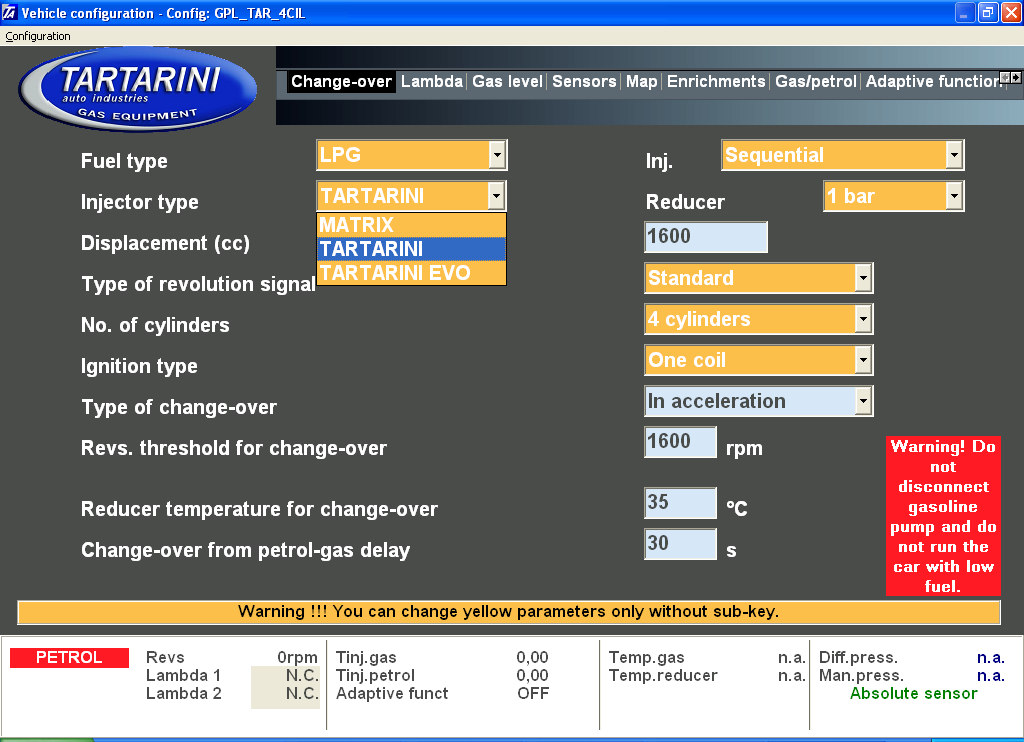Click the Temp.reducer n.a. reading
This screenshot has width=1024, height=742.
coord(792,675)
